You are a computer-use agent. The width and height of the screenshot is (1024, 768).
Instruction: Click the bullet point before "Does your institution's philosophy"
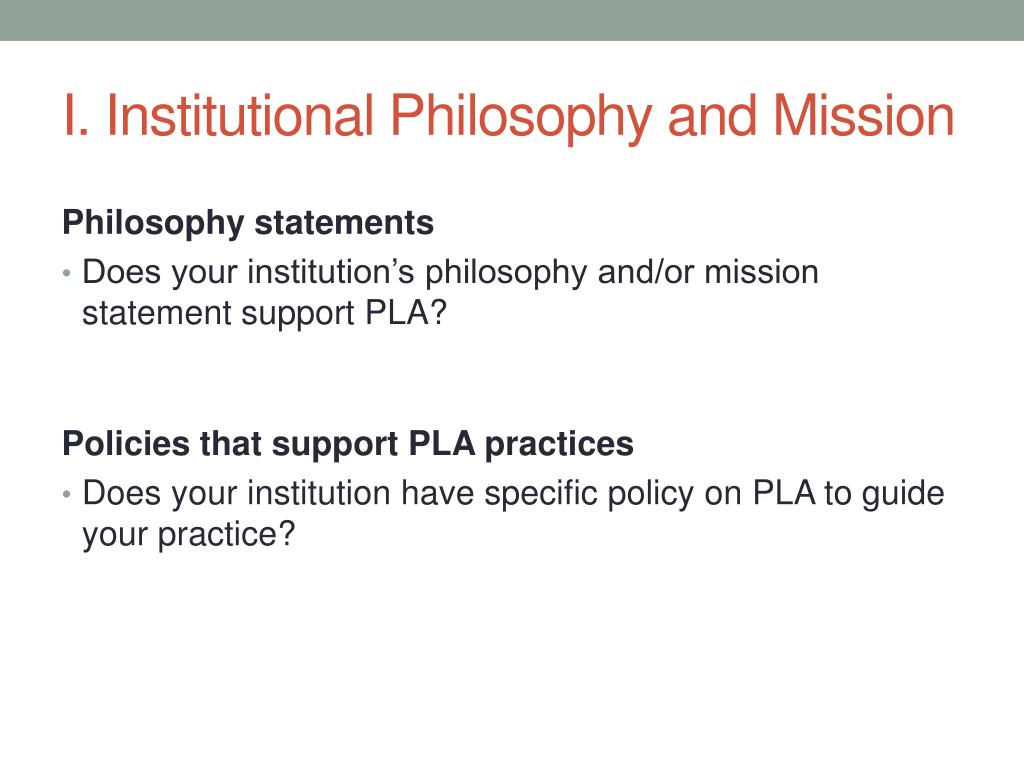pyautogui.click(x=67, y=273)
